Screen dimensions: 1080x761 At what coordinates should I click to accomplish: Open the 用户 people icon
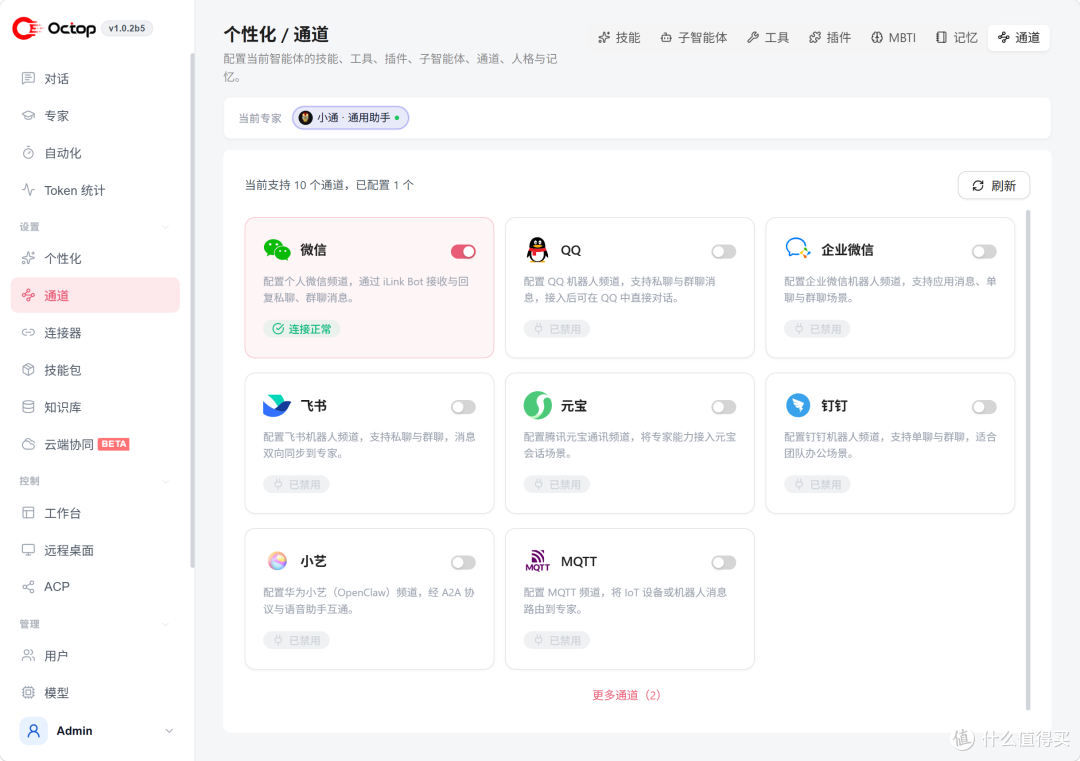point(28,656)
